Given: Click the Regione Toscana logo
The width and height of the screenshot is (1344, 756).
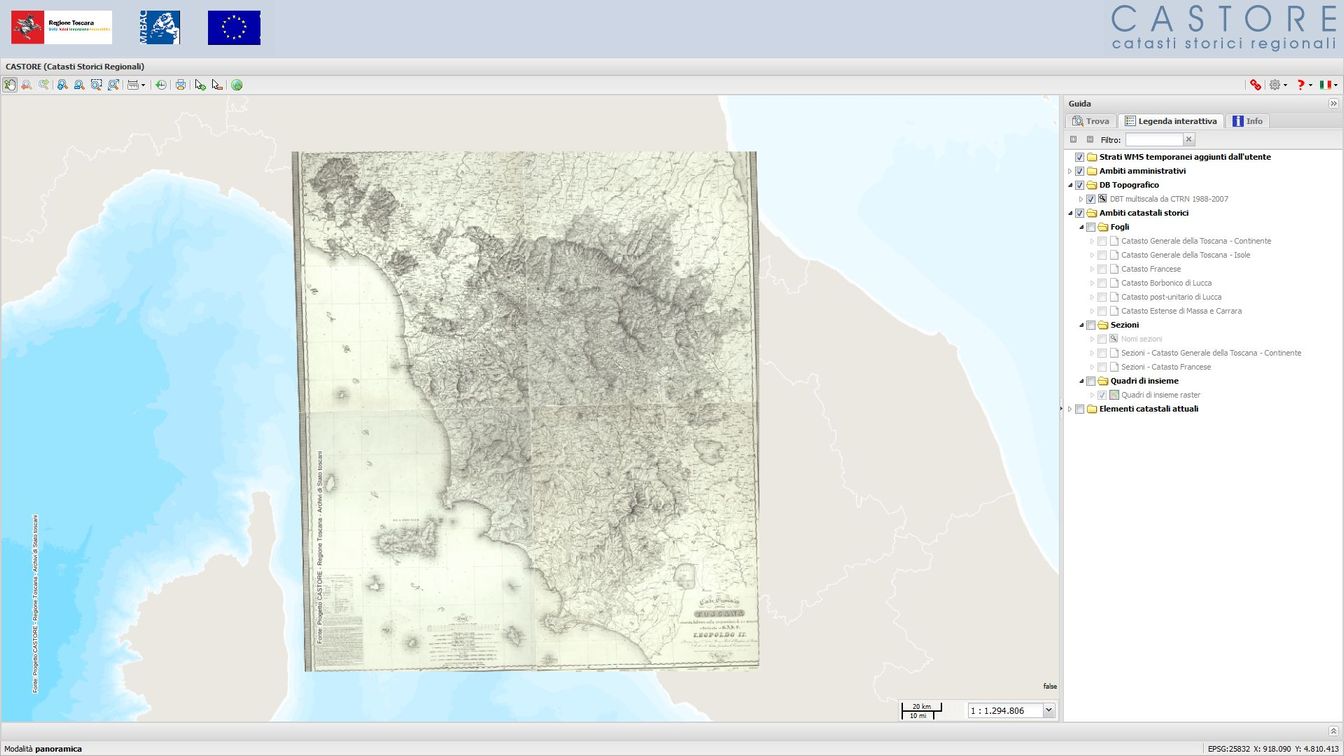Looking at the screenshot, I should point(61,28).
